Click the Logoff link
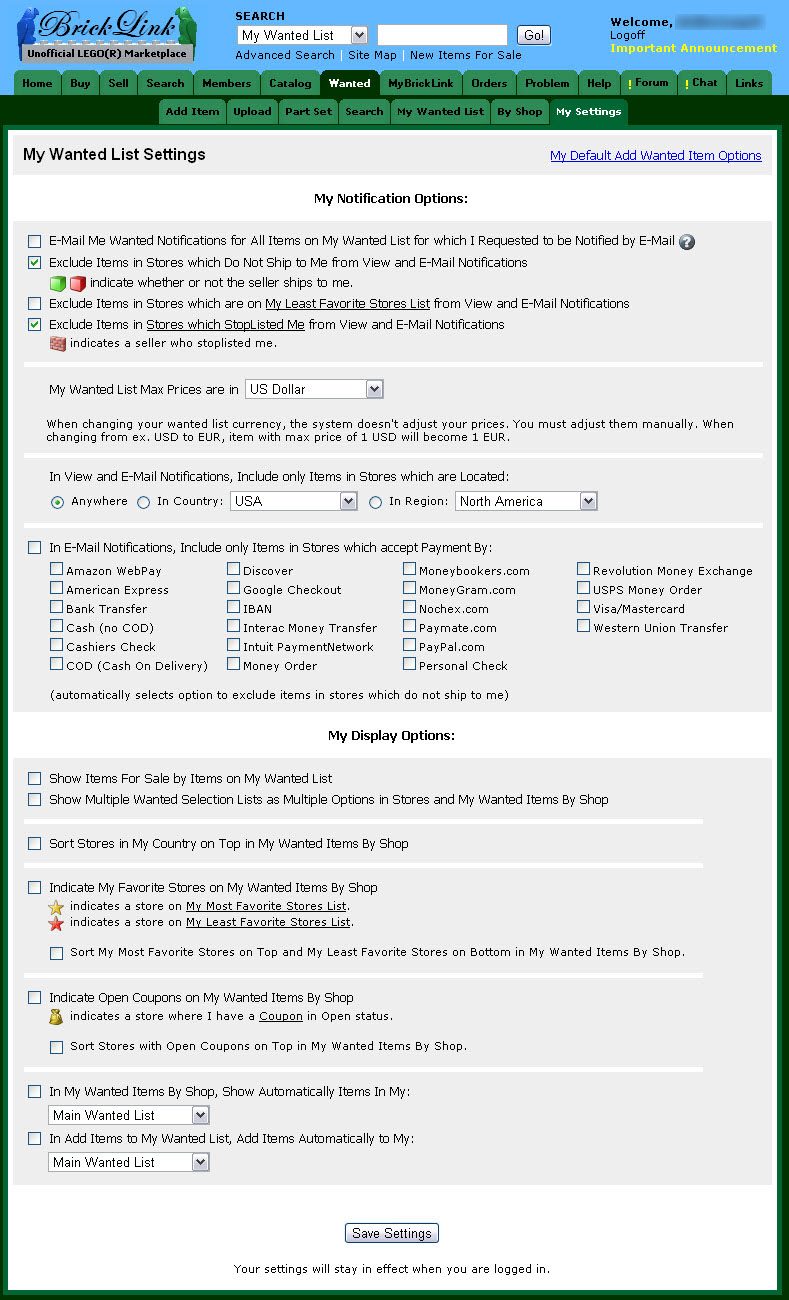The height and width of the screenshot is (1300, 789). pos(628,35)
